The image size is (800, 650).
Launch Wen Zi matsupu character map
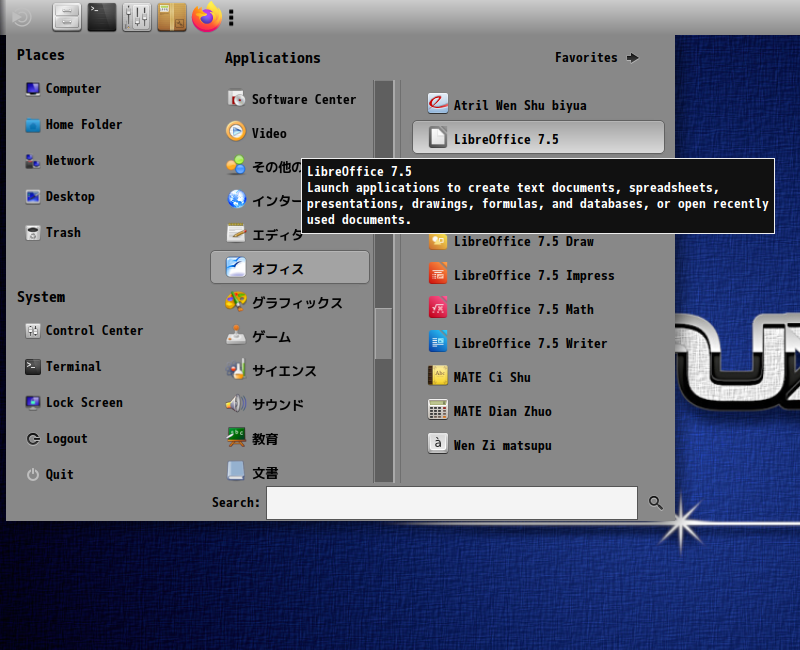[538, 445]
